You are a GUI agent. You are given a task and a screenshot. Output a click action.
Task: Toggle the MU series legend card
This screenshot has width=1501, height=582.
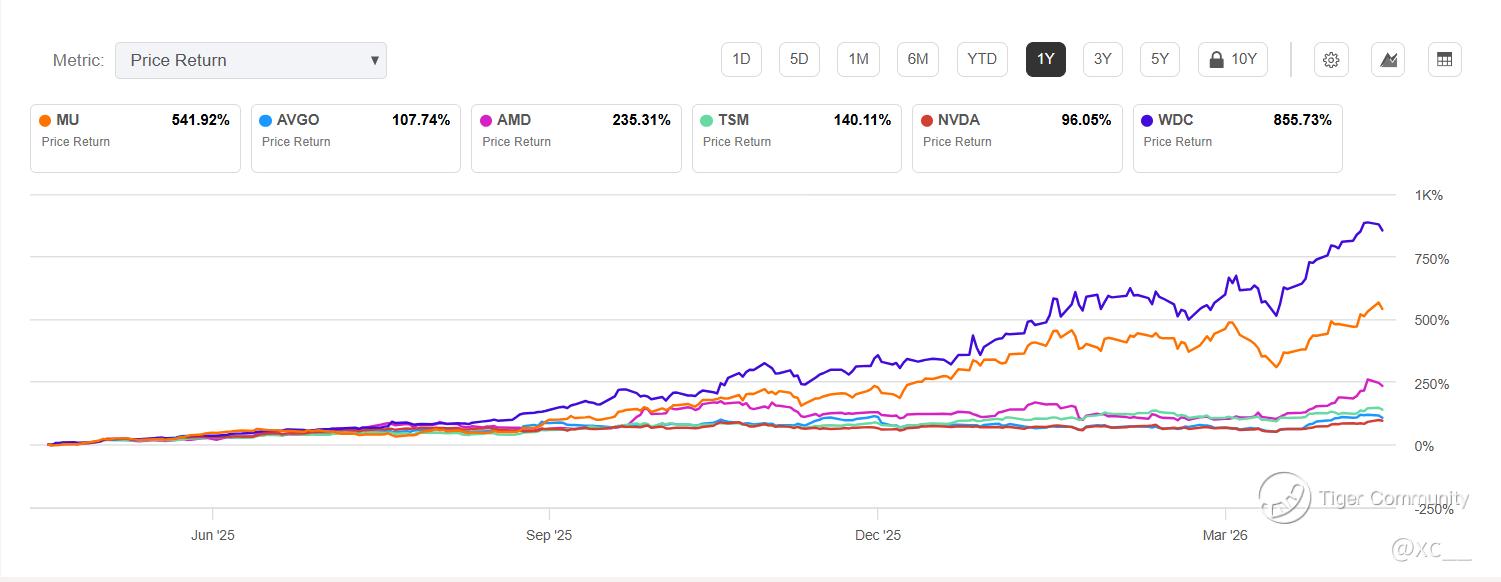[135, 138]
